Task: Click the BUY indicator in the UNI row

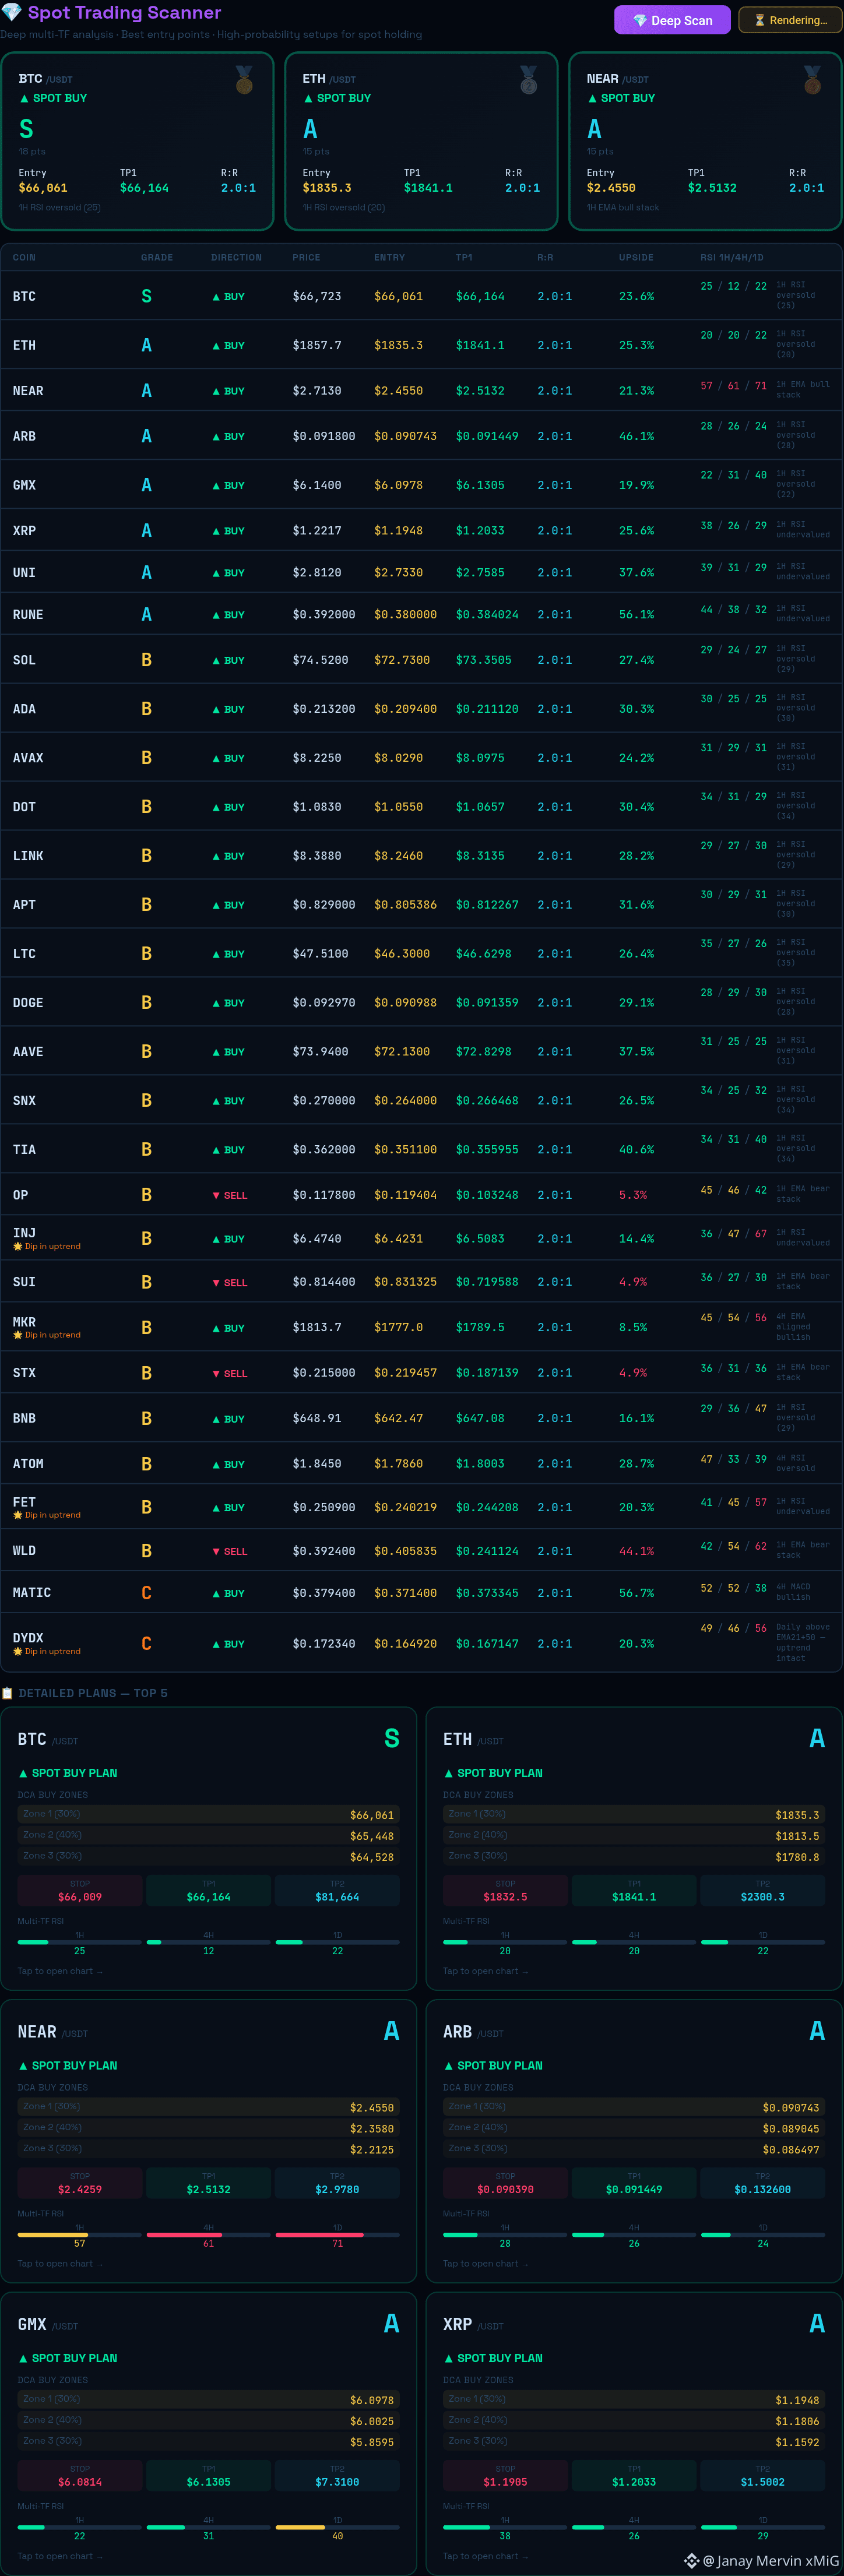Action: click(x=229, y=573)
